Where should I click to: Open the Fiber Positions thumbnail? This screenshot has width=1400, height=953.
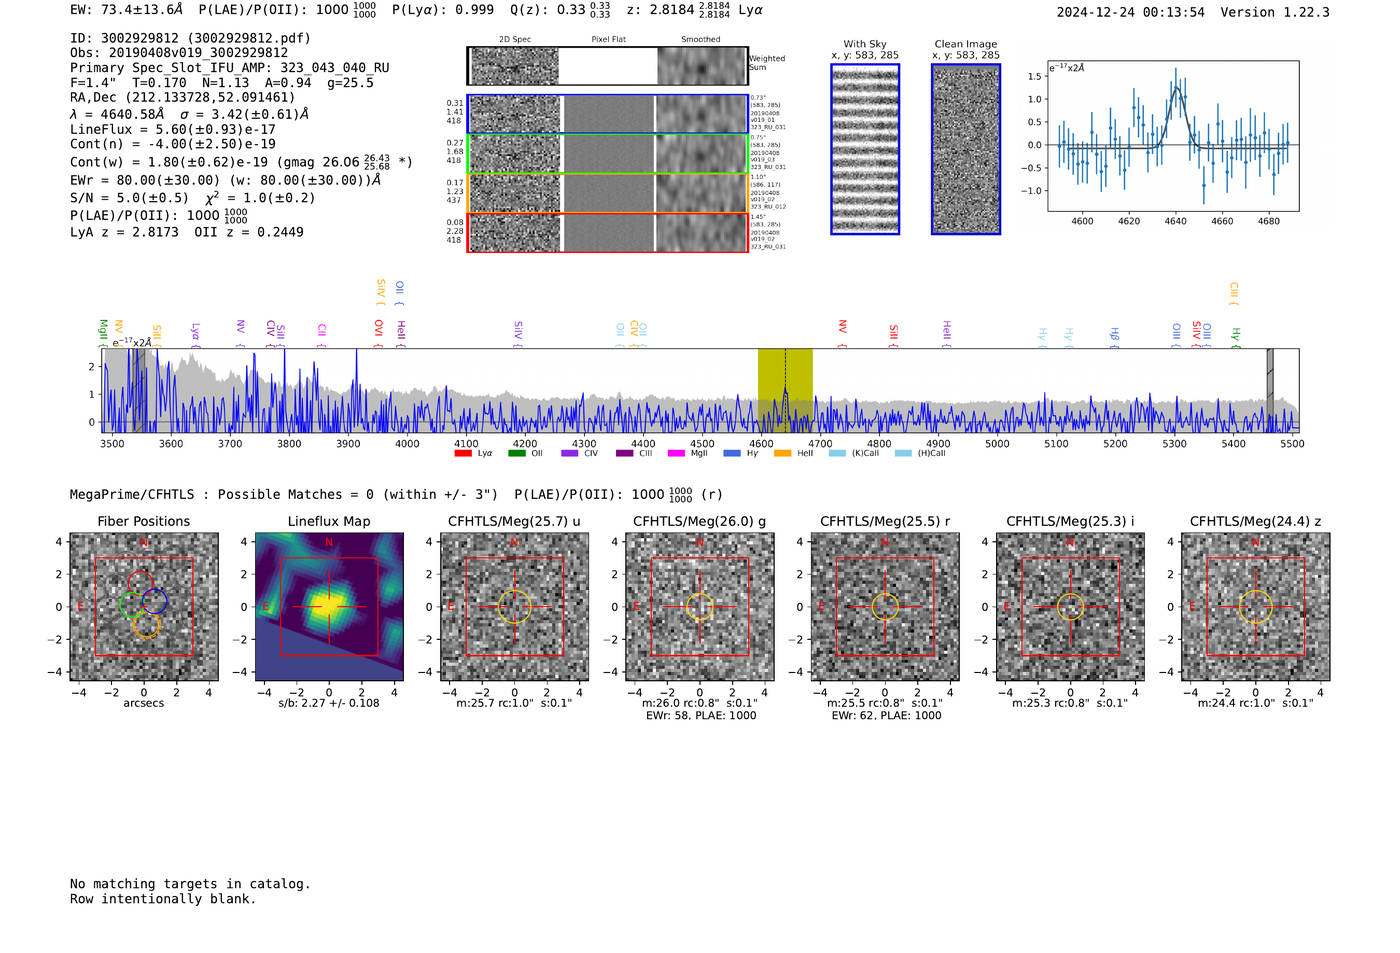coord(144,607)
